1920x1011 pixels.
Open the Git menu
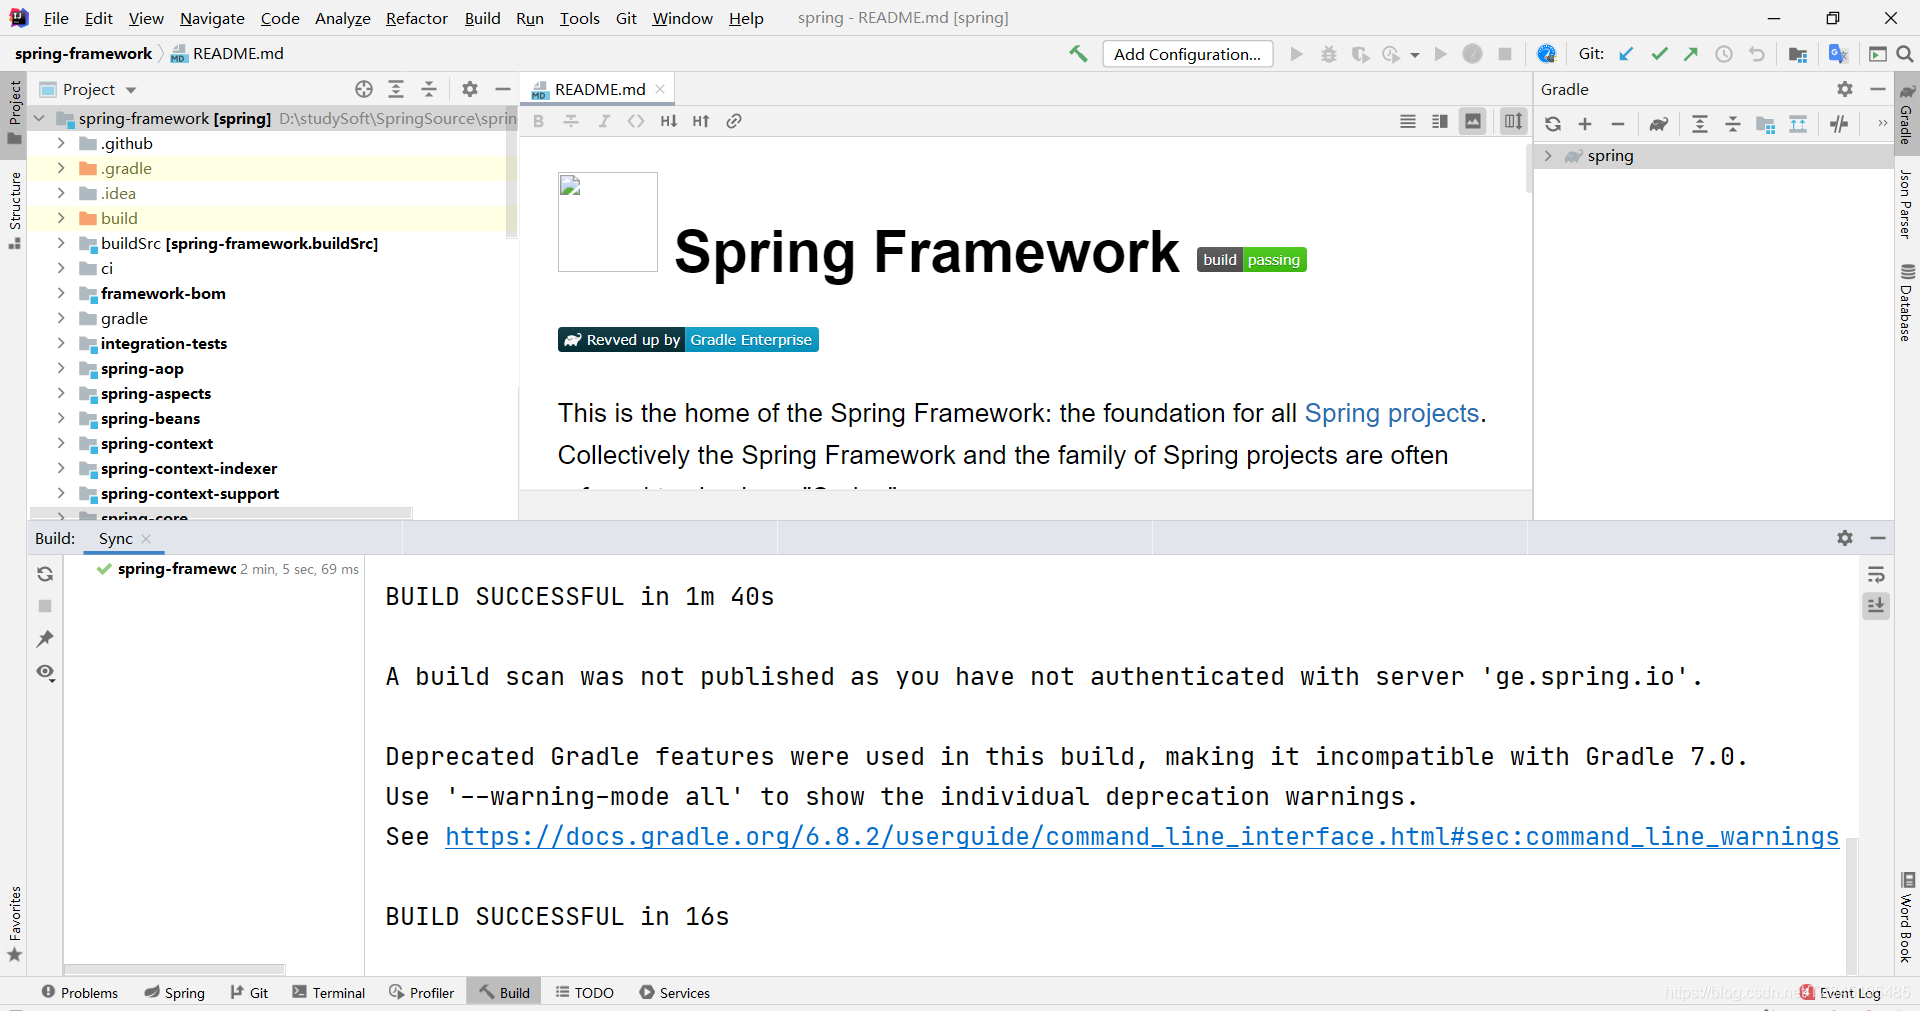(626, 18)
